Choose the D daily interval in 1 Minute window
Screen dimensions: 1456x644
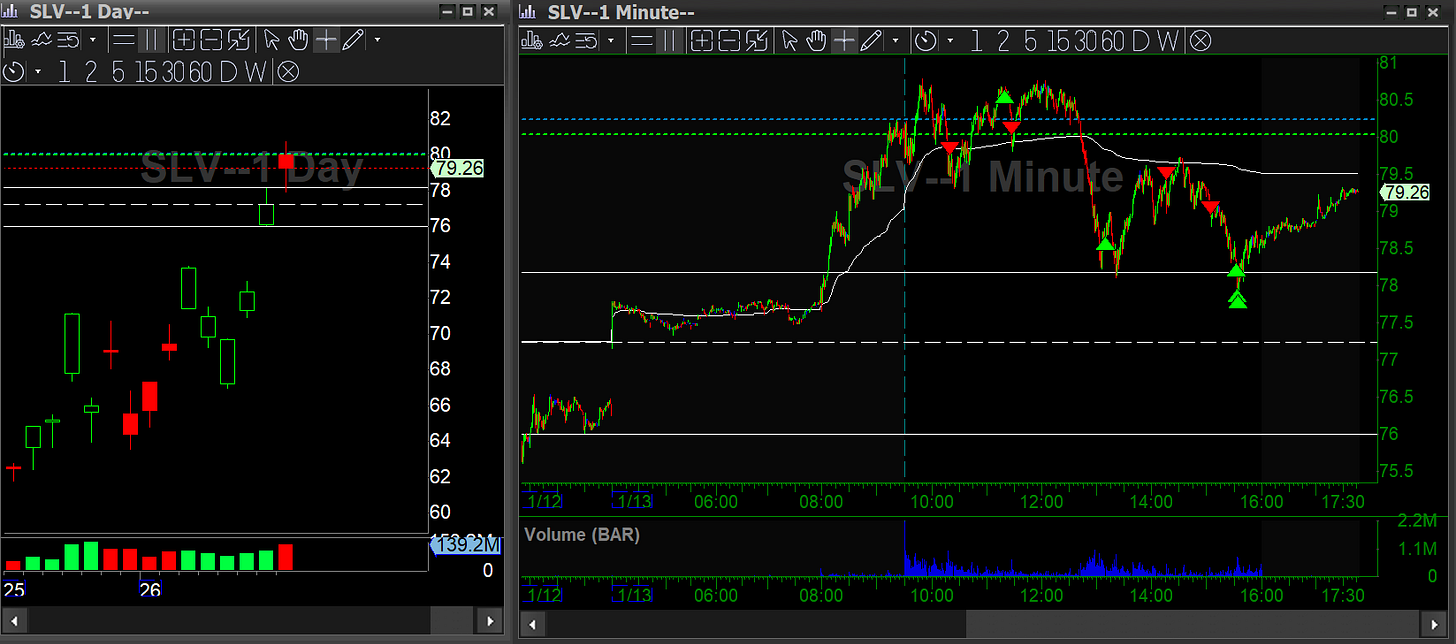point(1141,40)
